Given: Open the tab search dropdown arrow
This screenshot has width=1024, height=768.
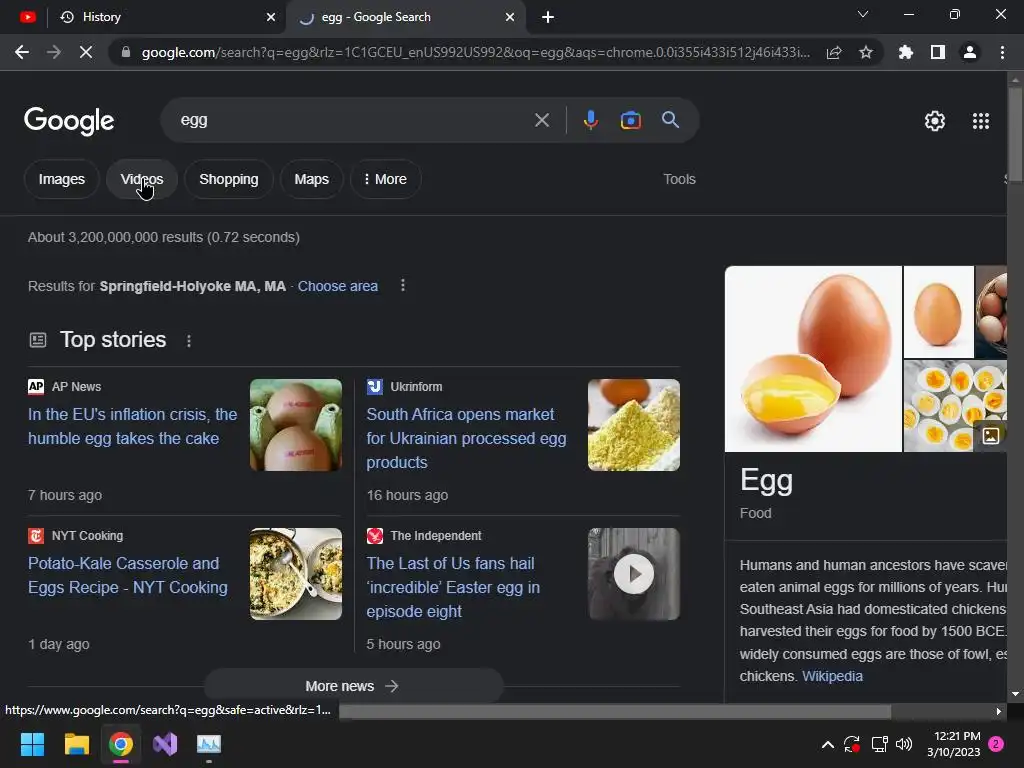Looking at the screenshot, I should coord(863,14).
